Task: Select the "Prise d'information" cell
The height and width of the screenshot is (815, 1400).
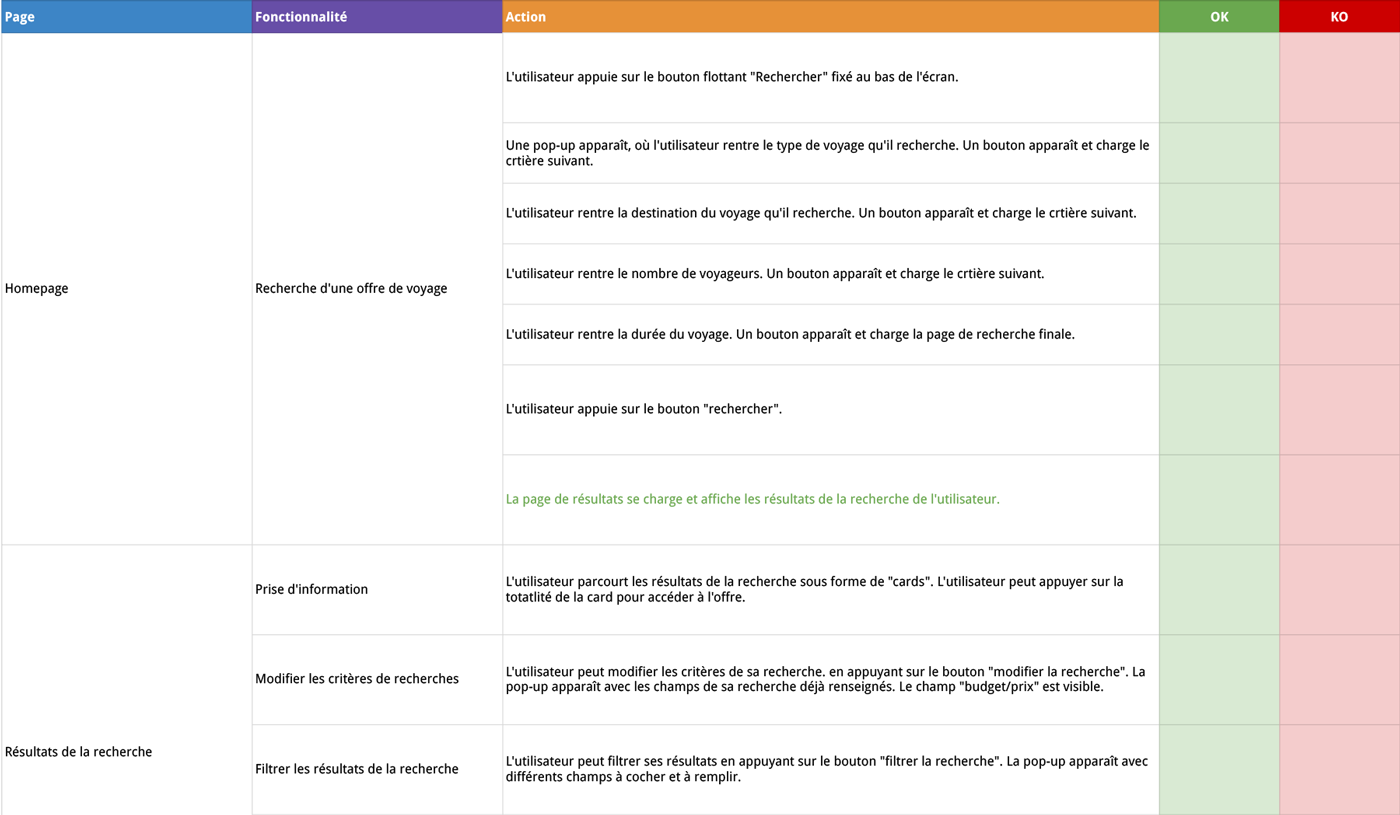Action: (x=377, y=590)
